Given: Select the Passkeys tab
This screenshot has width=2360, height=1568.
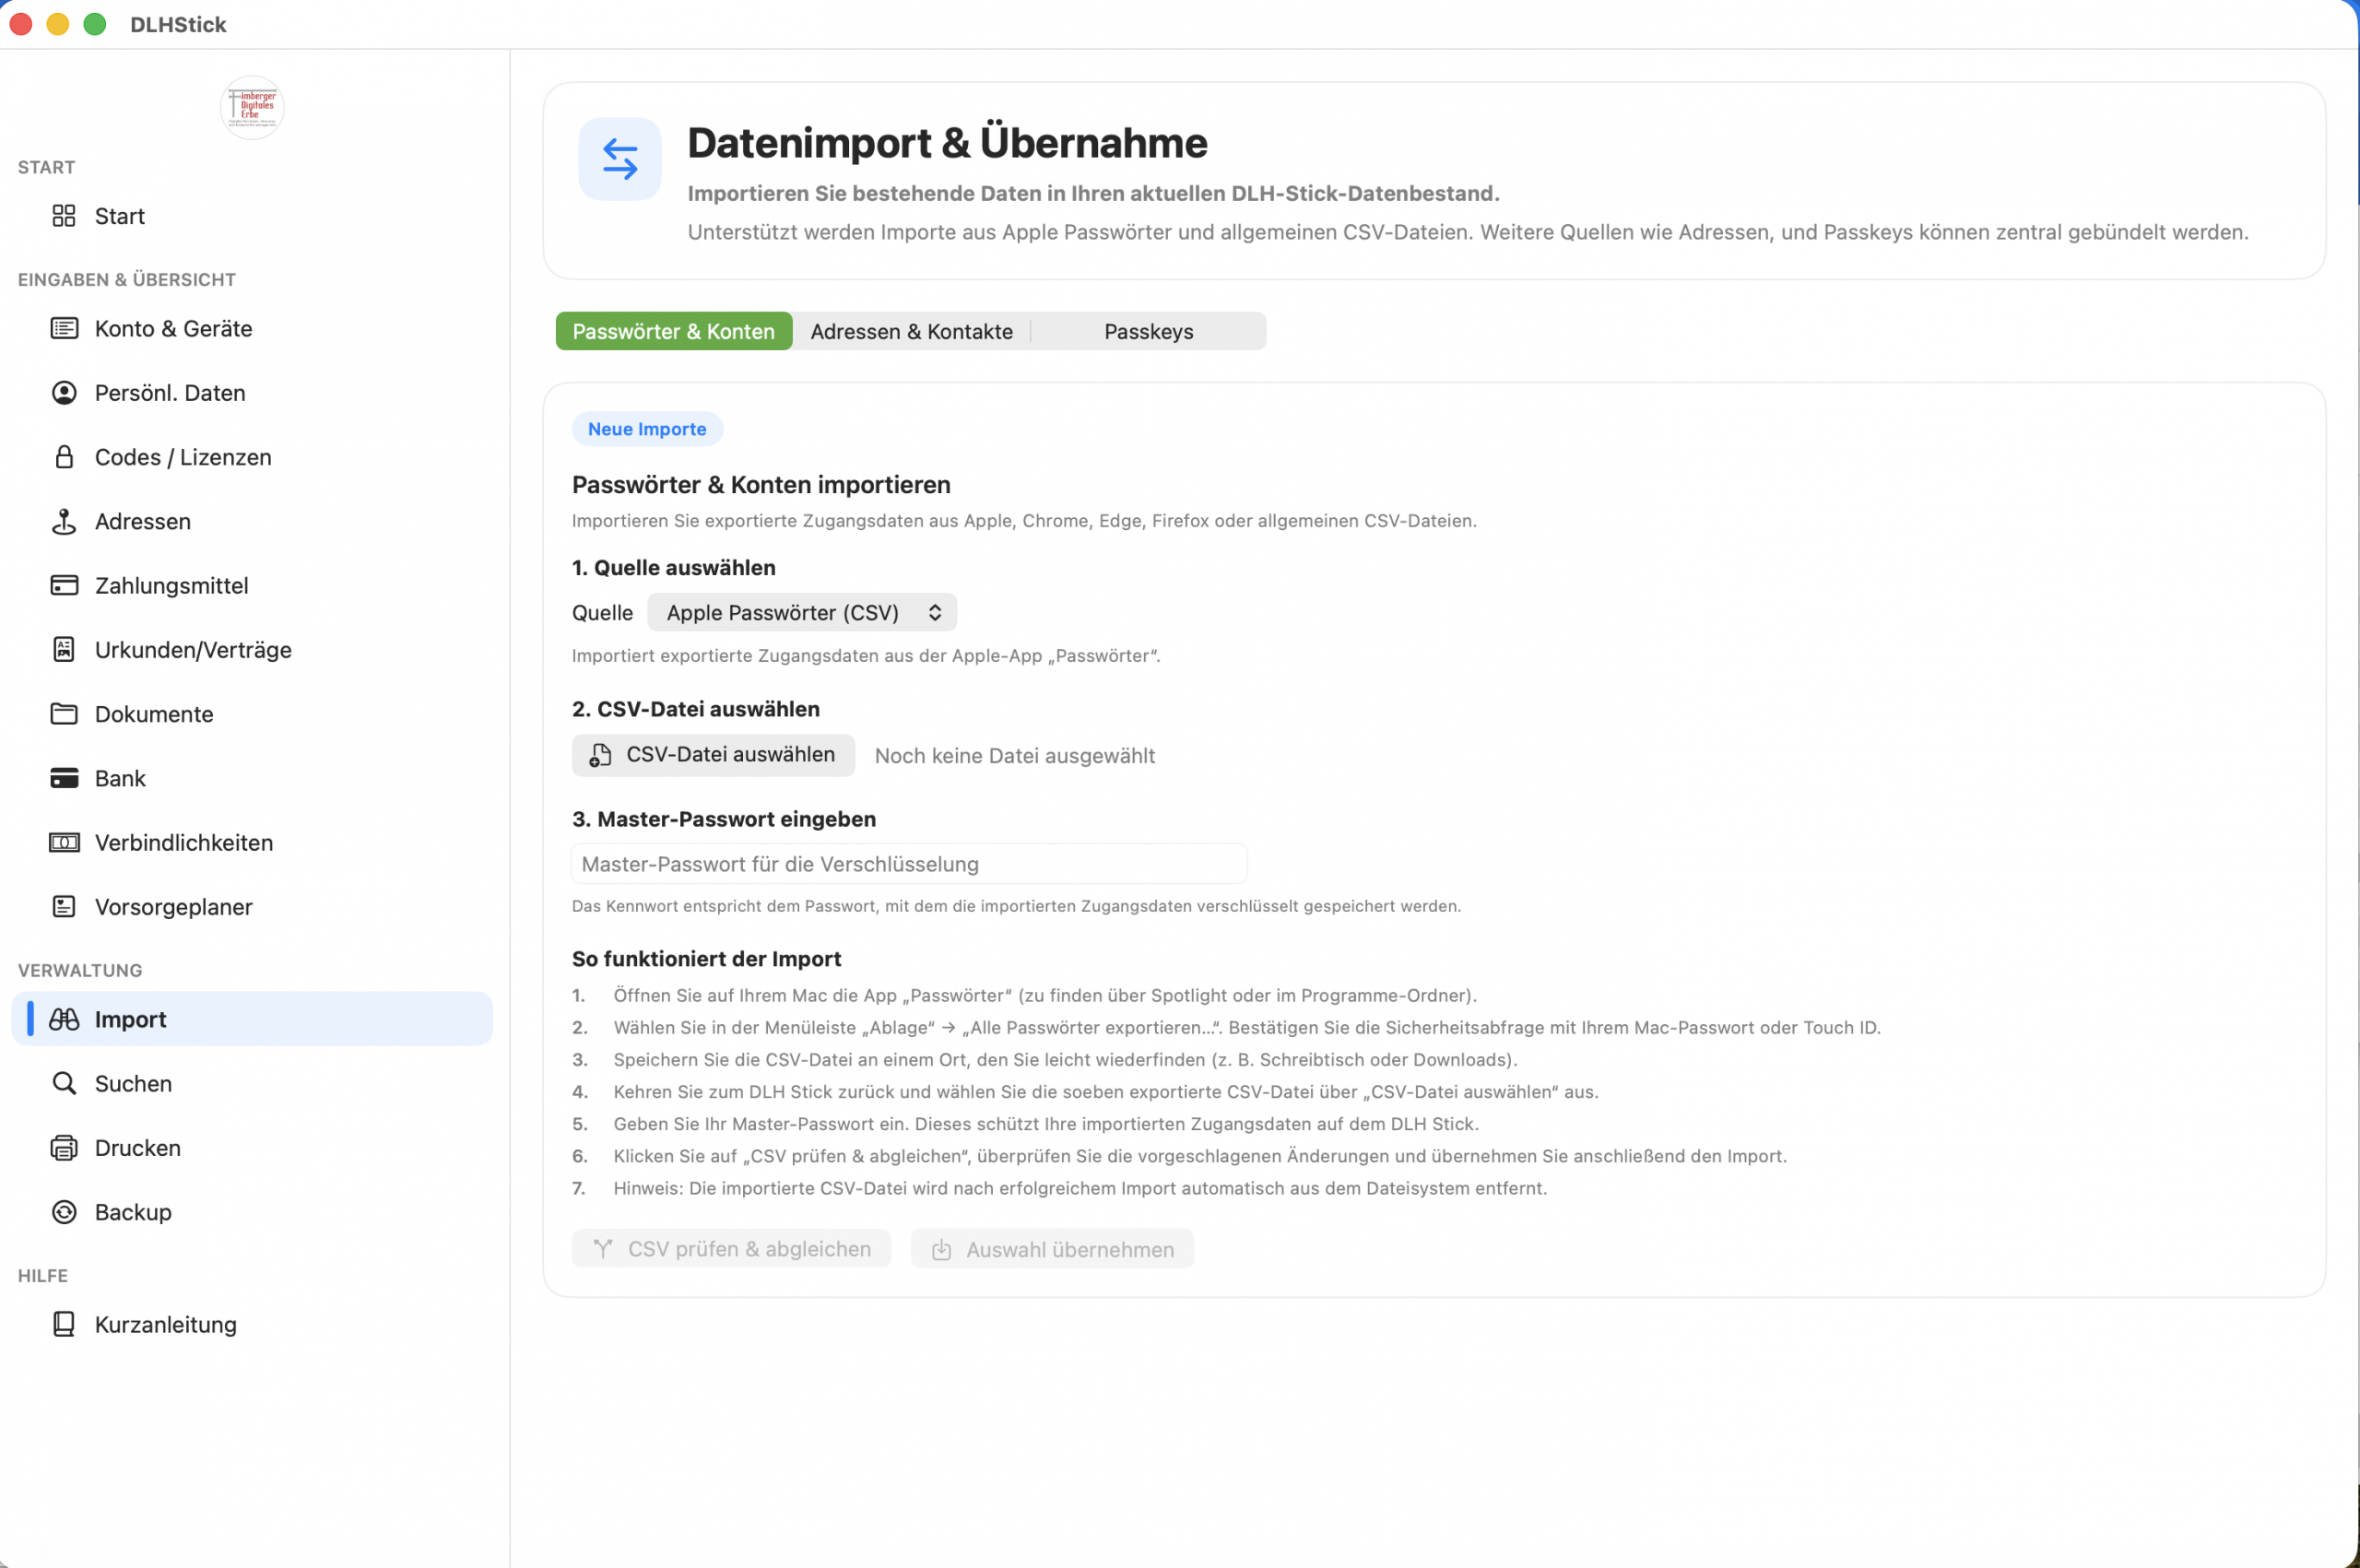Looking at the screenshot, I should pyautogui.click(x=1148, y=331).
